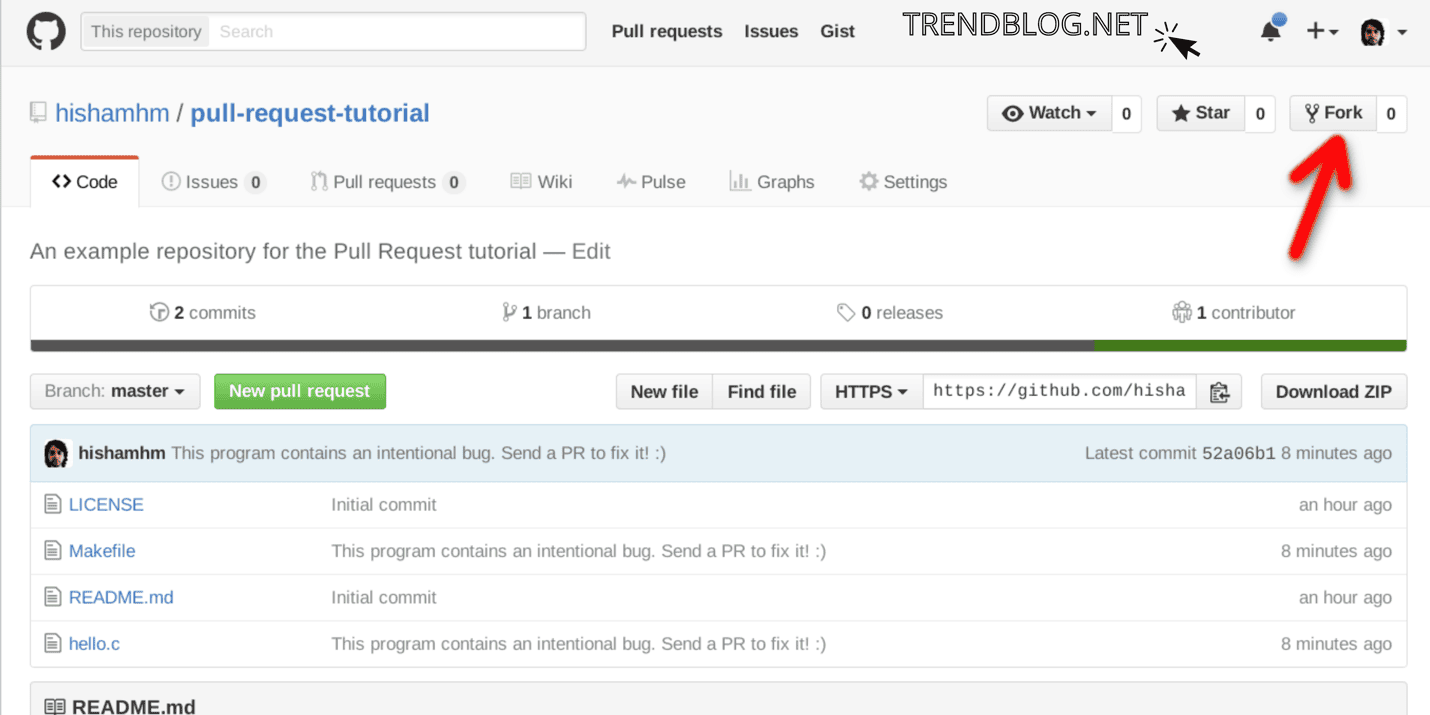Screen dimensions: 1430x715
Task: Watch the repository with the eye button
Action: (x=1049, y=113)
